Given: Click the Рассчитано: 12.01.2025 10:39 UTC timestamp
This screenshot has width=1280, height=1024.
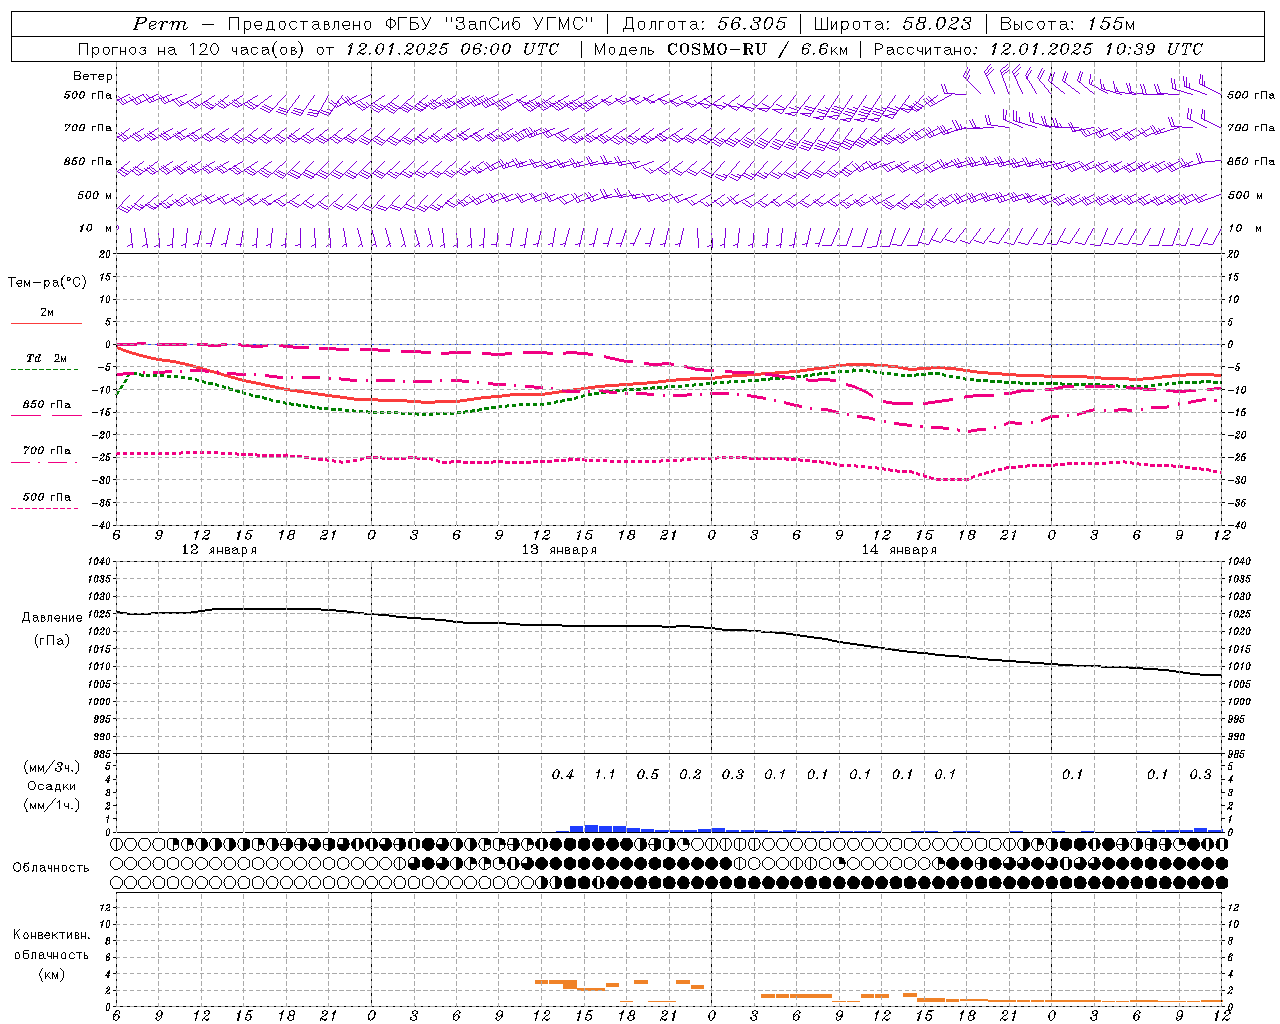Looking at the screenshot, I should click(x=1038, y=49).
